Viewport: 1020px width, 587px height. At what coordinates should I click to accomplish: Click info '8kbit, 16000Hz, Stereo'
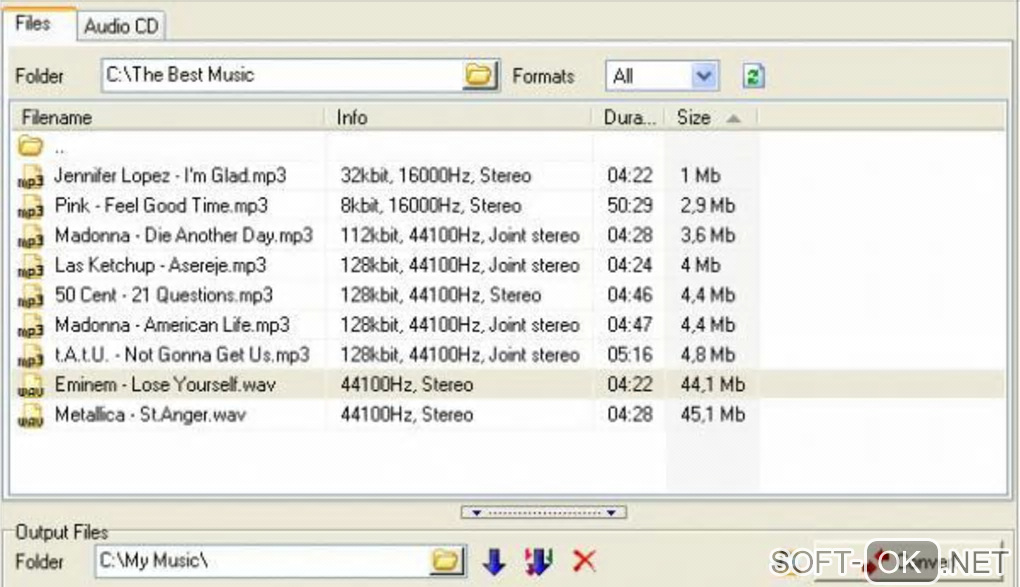pyautogui.click(x=431, y=206)
